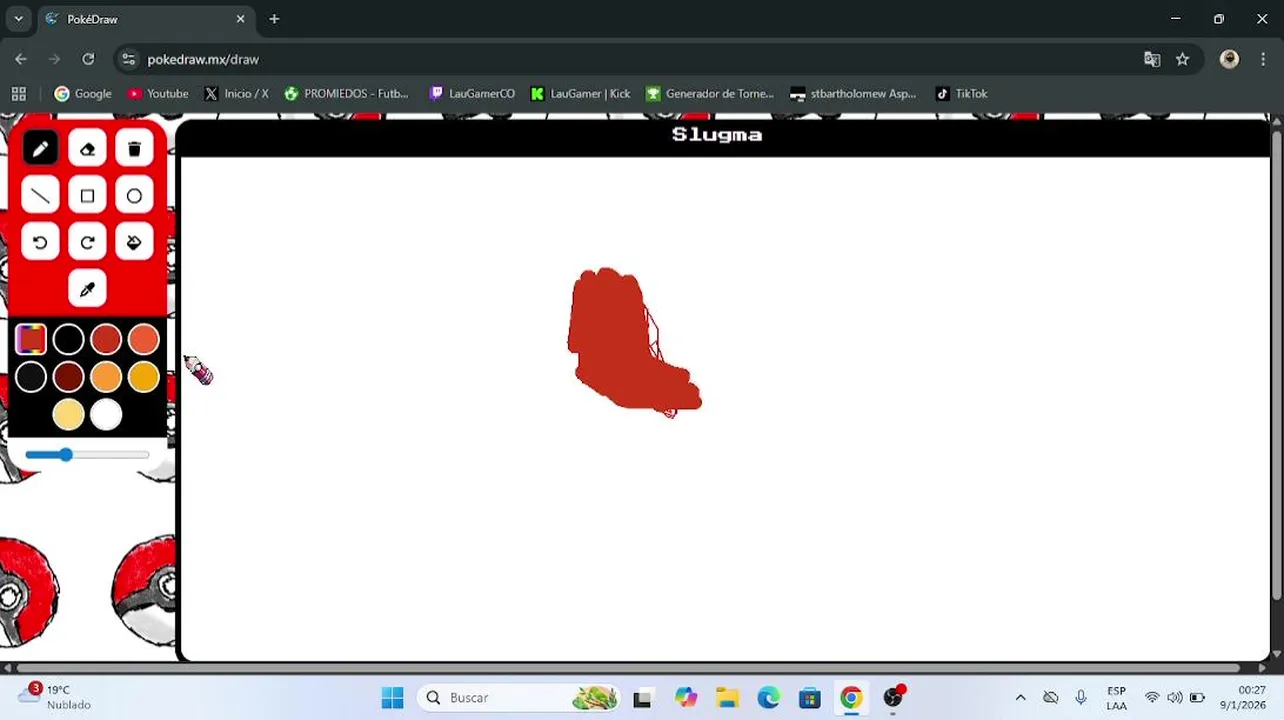This screenshot has height=720, width=1284.
Task: Clear canvas with the trash icon
Action: tap(134, 149)
